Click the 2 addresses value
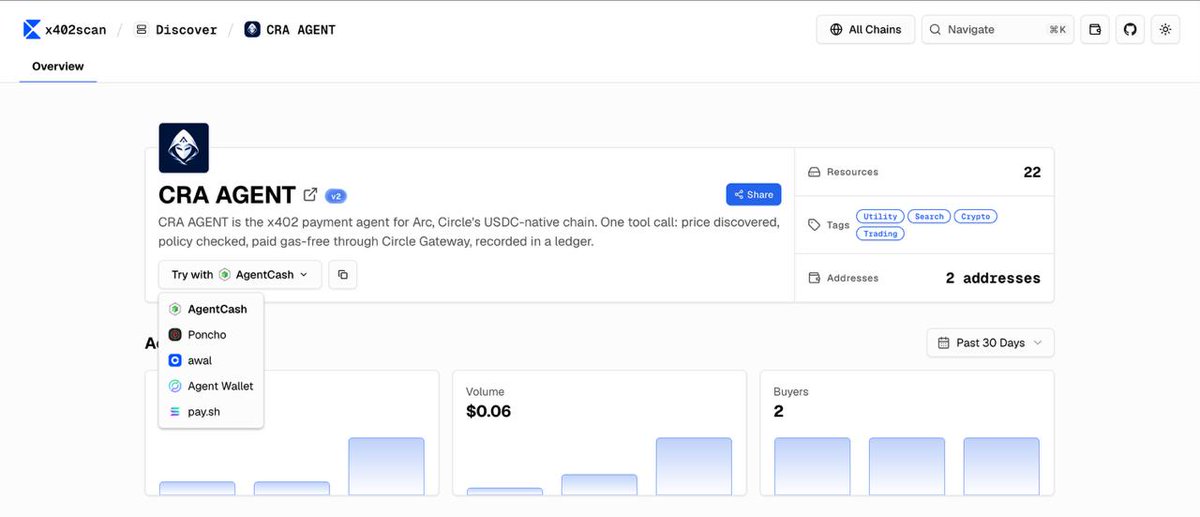The width and height of the screenshot is (1200, 517). click(x=993, y=278)
